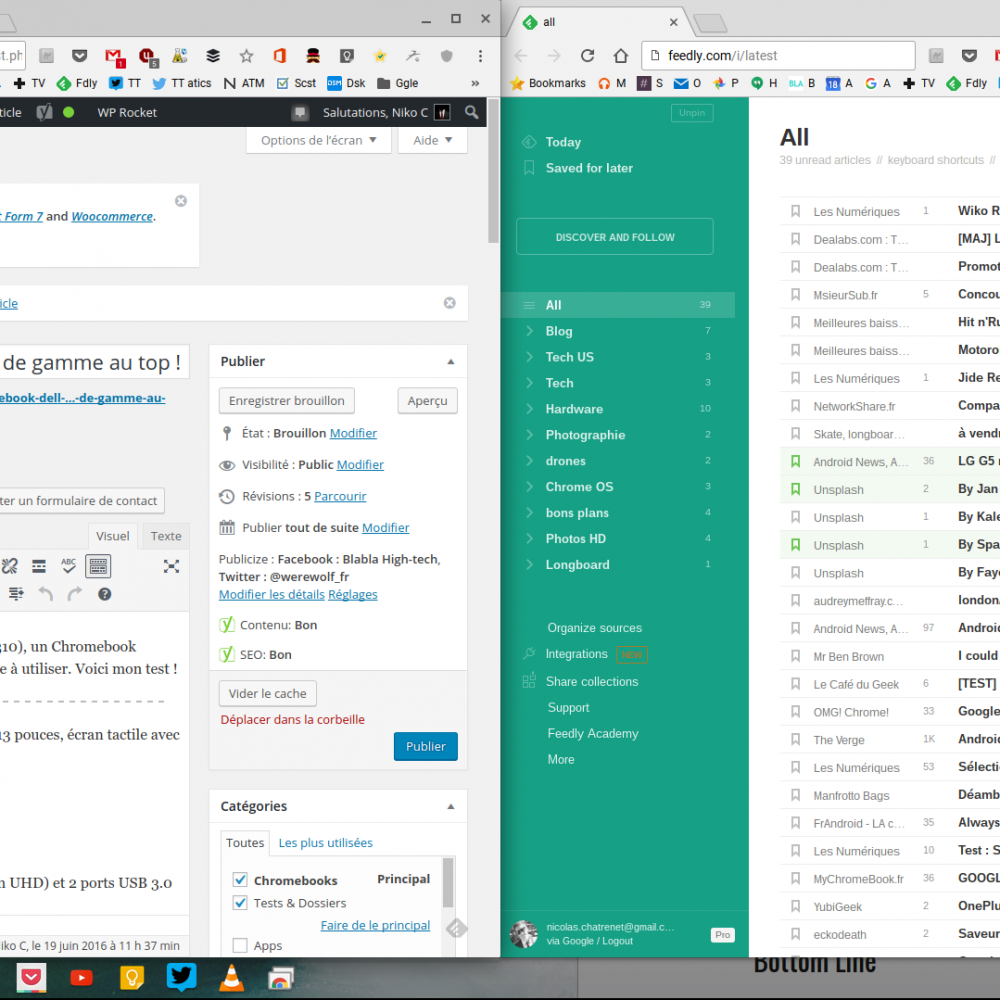Click Unpin button on Feedly sidebar

pyautogui.click(x=692, y=113)
